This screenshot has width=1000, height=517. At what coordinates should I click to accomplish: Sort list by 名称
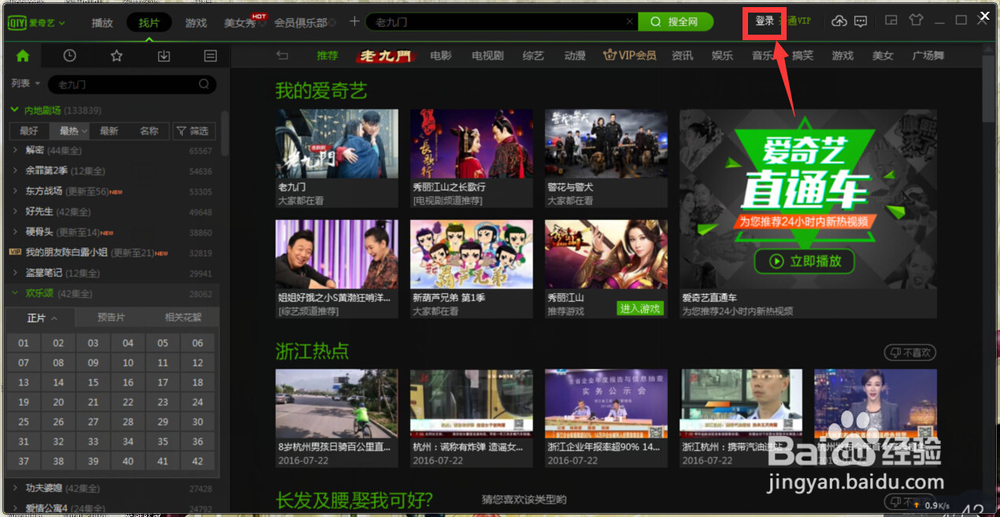149,131
